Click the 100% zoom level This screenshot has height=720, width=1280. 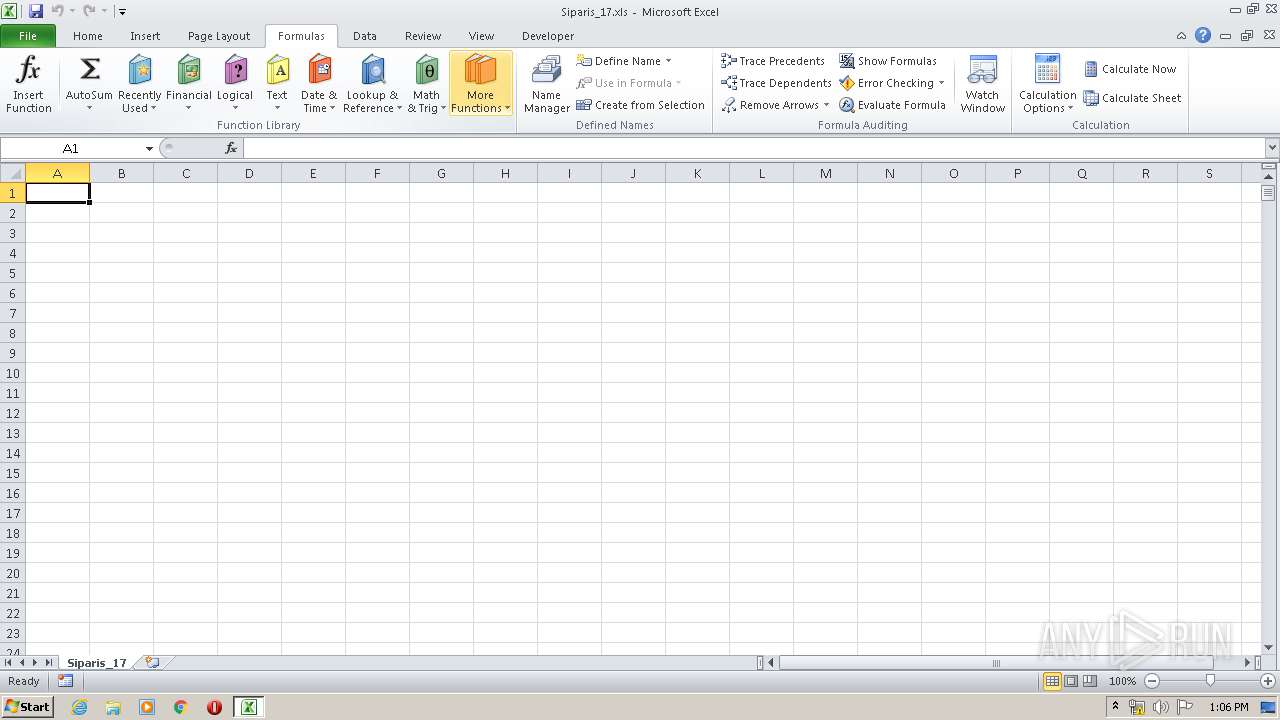[1122, 681]
